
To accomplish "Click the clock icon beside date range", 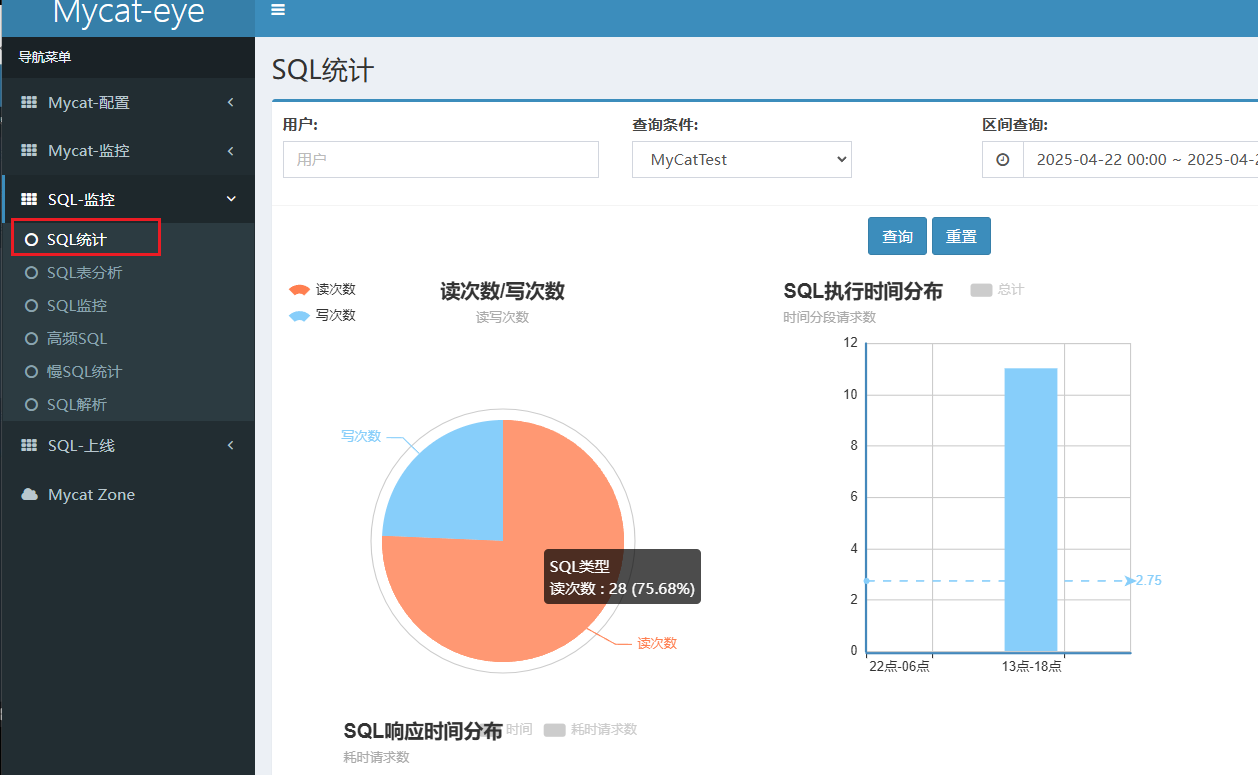I will point(1002,160).
